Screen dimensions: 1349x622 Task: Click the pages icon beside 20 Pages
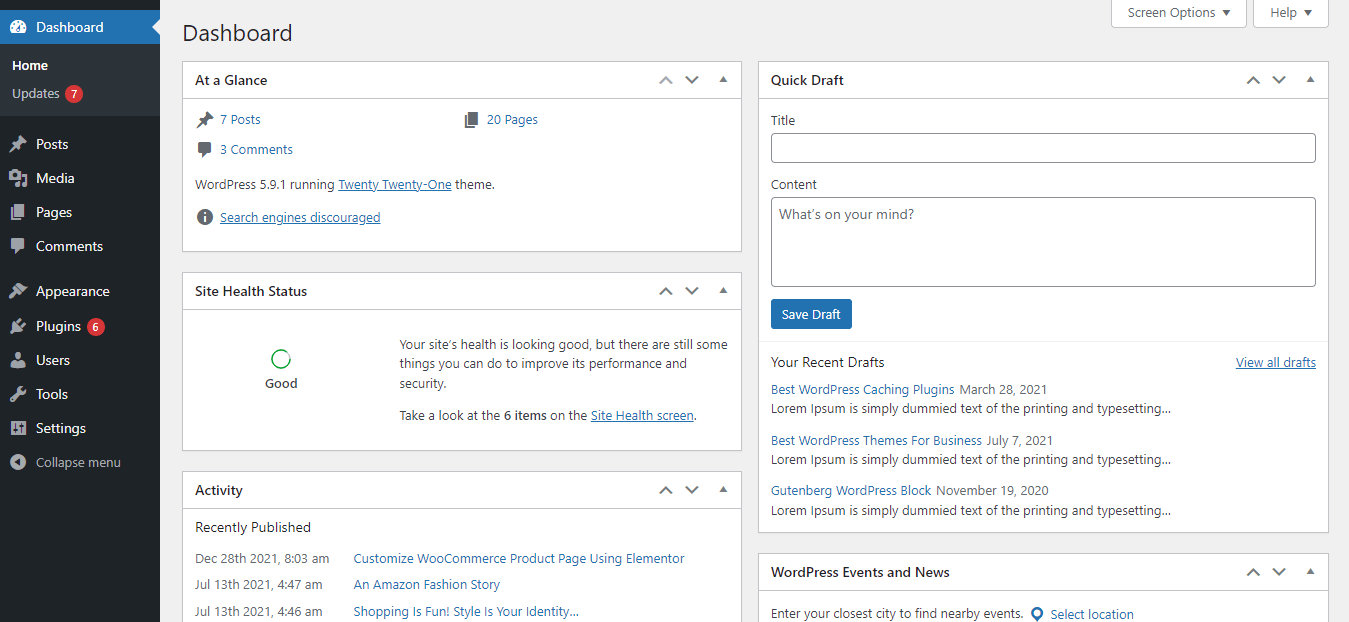471,119
